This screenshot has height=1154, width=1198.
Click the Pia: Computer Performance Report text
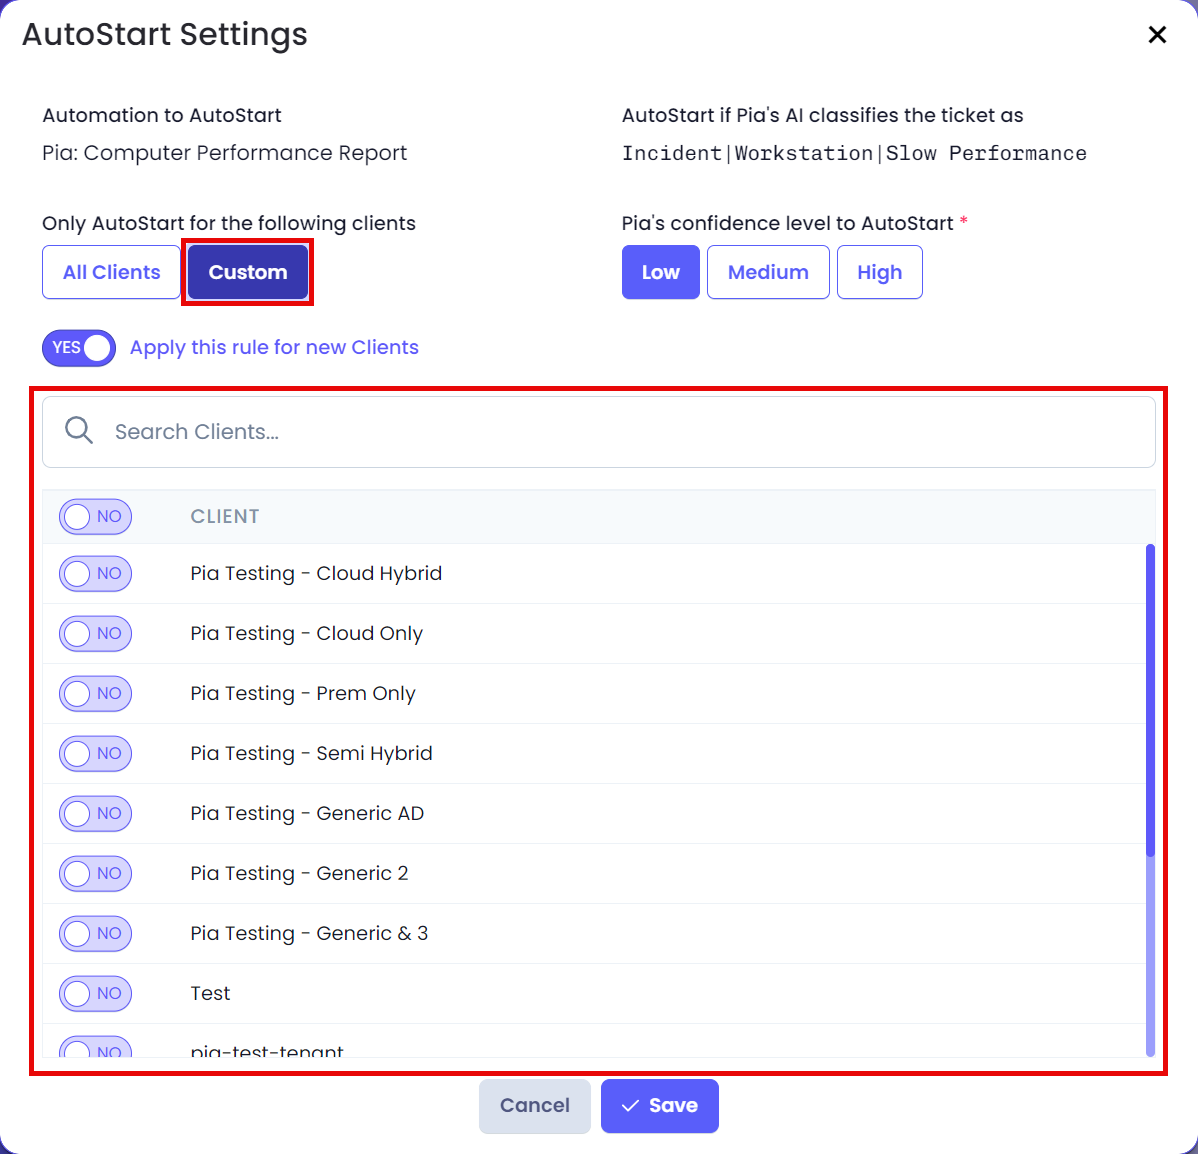pyautogui.click(x=225, y=153)
